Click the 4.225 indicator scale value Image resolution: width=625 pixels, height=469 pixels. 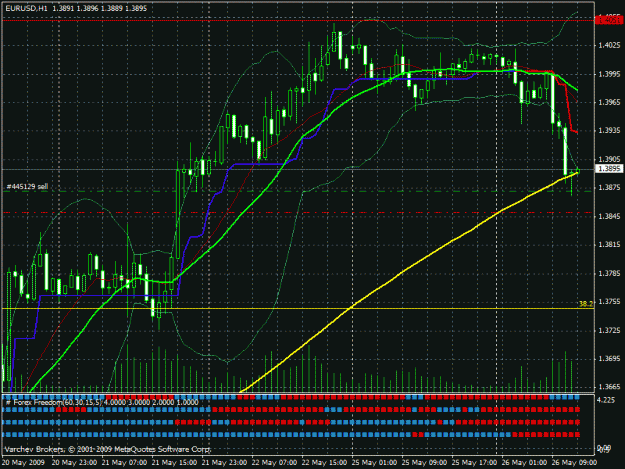606,400
